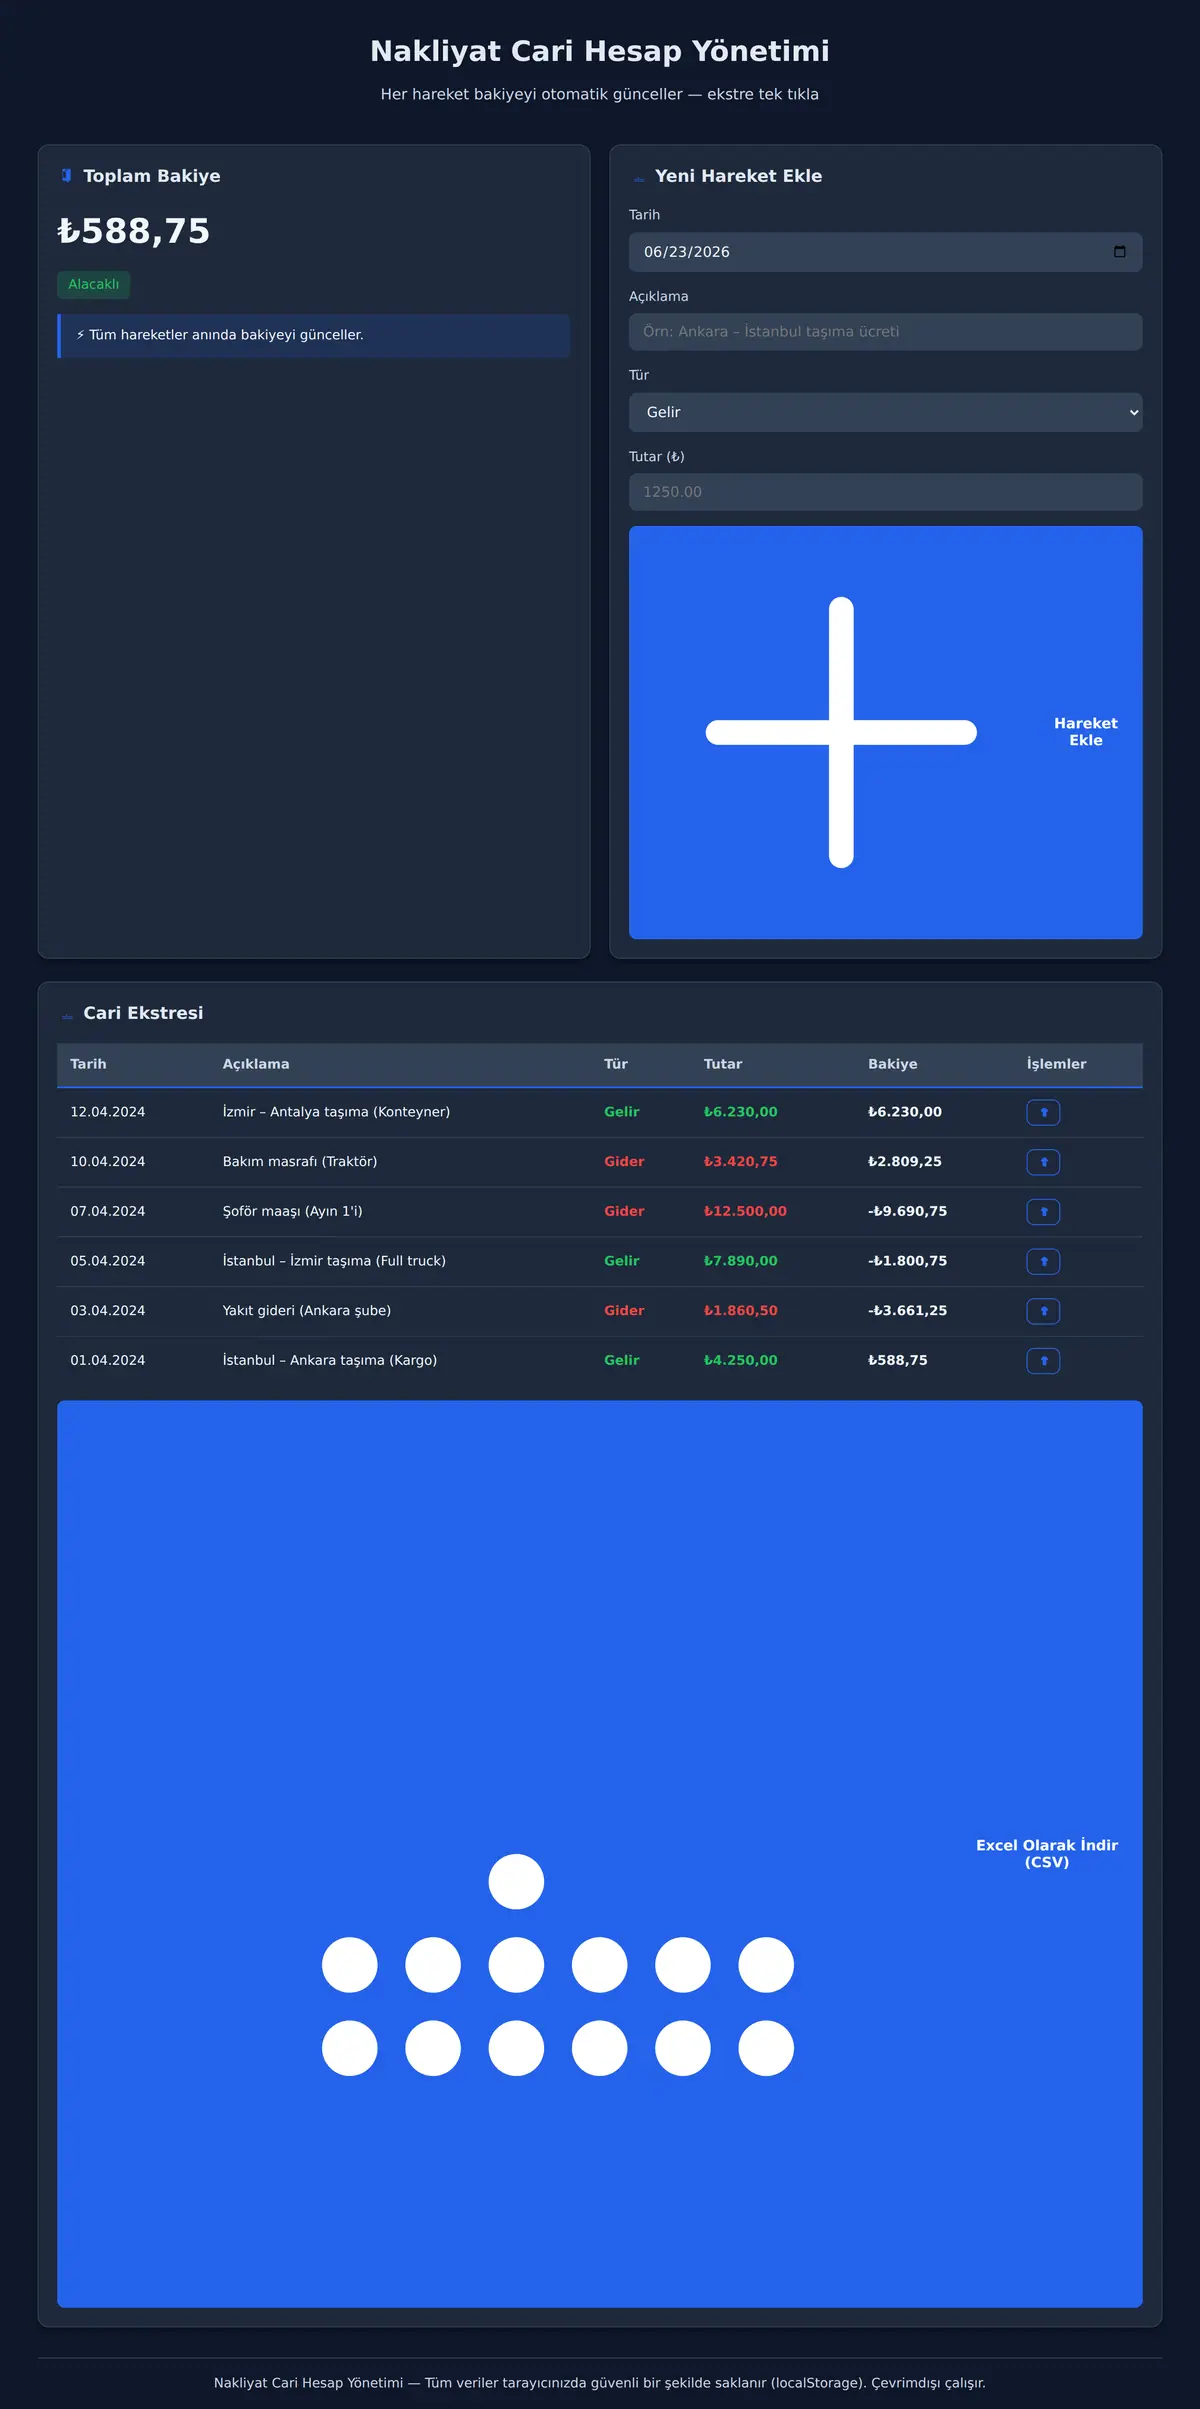
Task: Open the calendar picker in the Tarih field
Action: click(1119, 252)
